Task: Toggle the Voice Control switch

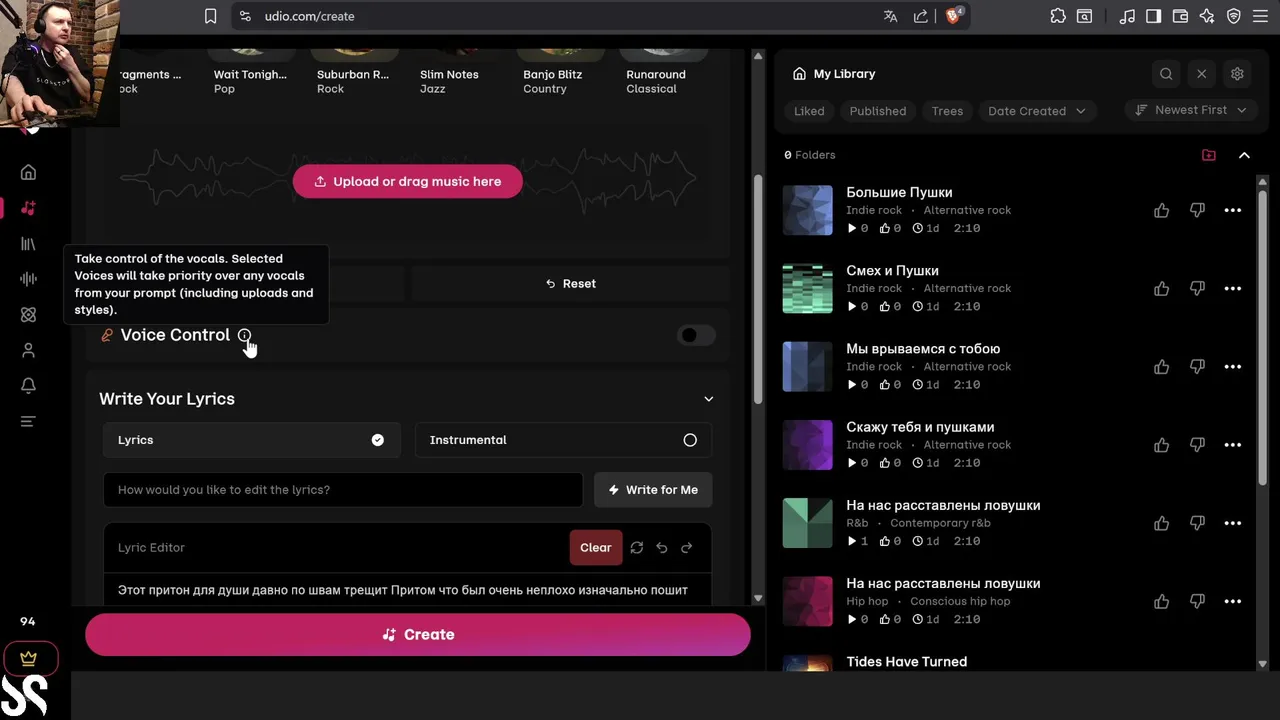Action: pos(696,335)
